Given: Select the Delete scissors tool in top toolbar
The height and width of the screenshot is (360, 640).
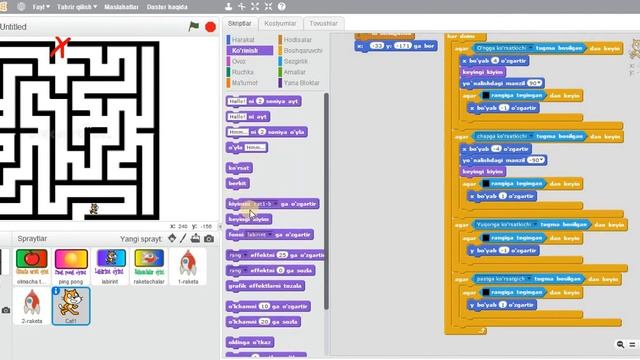Looking at the screenshot, I should (x=242, y=7).
